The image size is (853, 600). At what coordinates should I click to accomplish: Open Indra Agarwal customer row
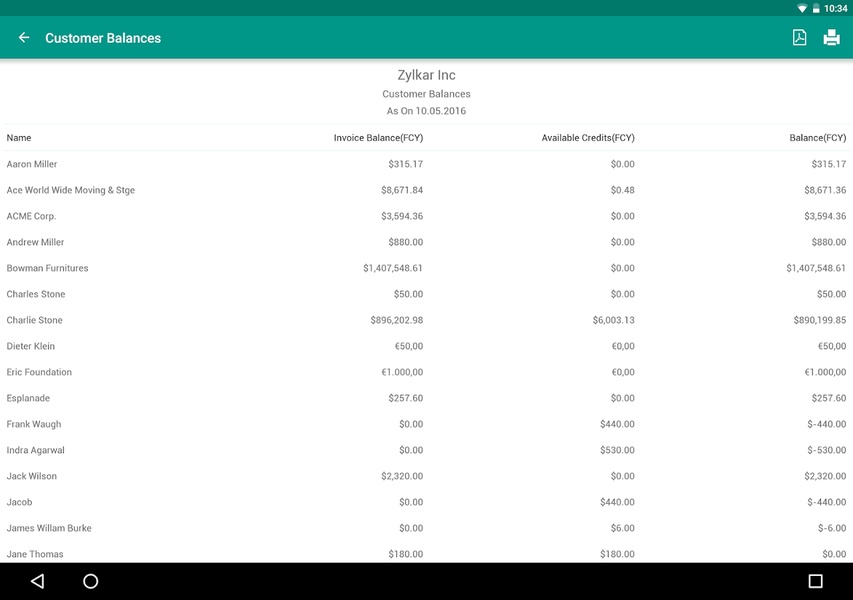426,450
